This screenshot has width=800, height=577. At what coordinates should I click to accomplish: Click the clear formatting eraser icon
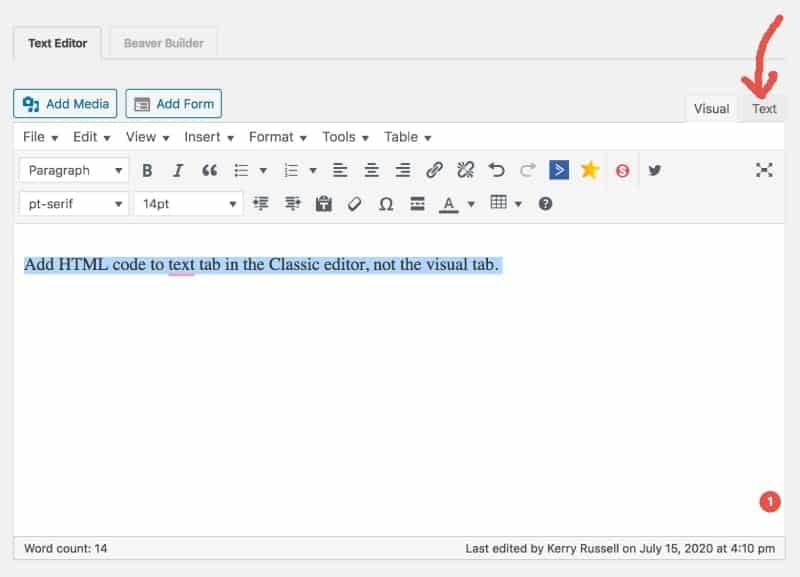(354, 204)
